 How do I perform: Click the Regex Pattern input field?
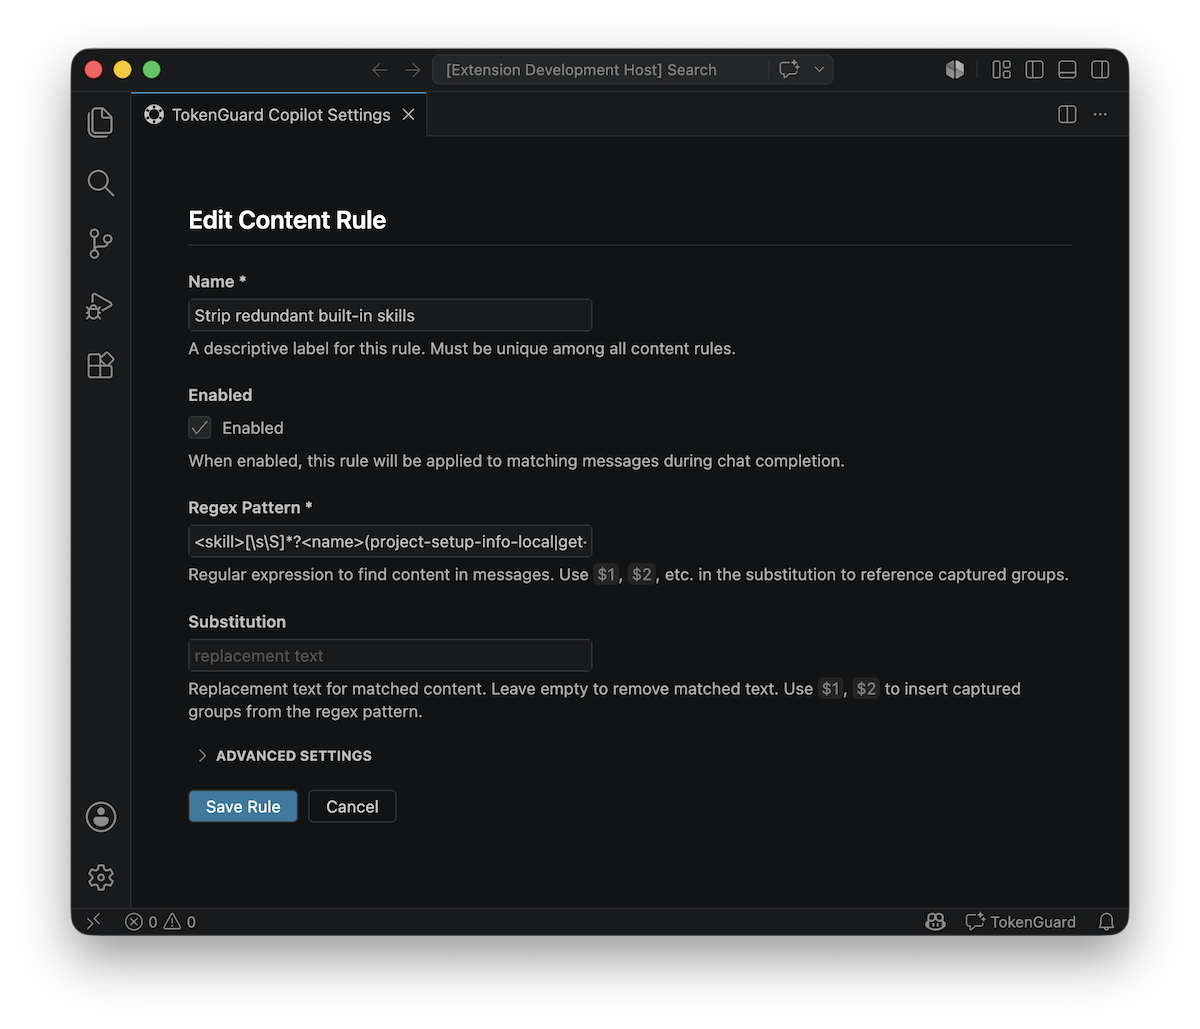click(390, 542)
